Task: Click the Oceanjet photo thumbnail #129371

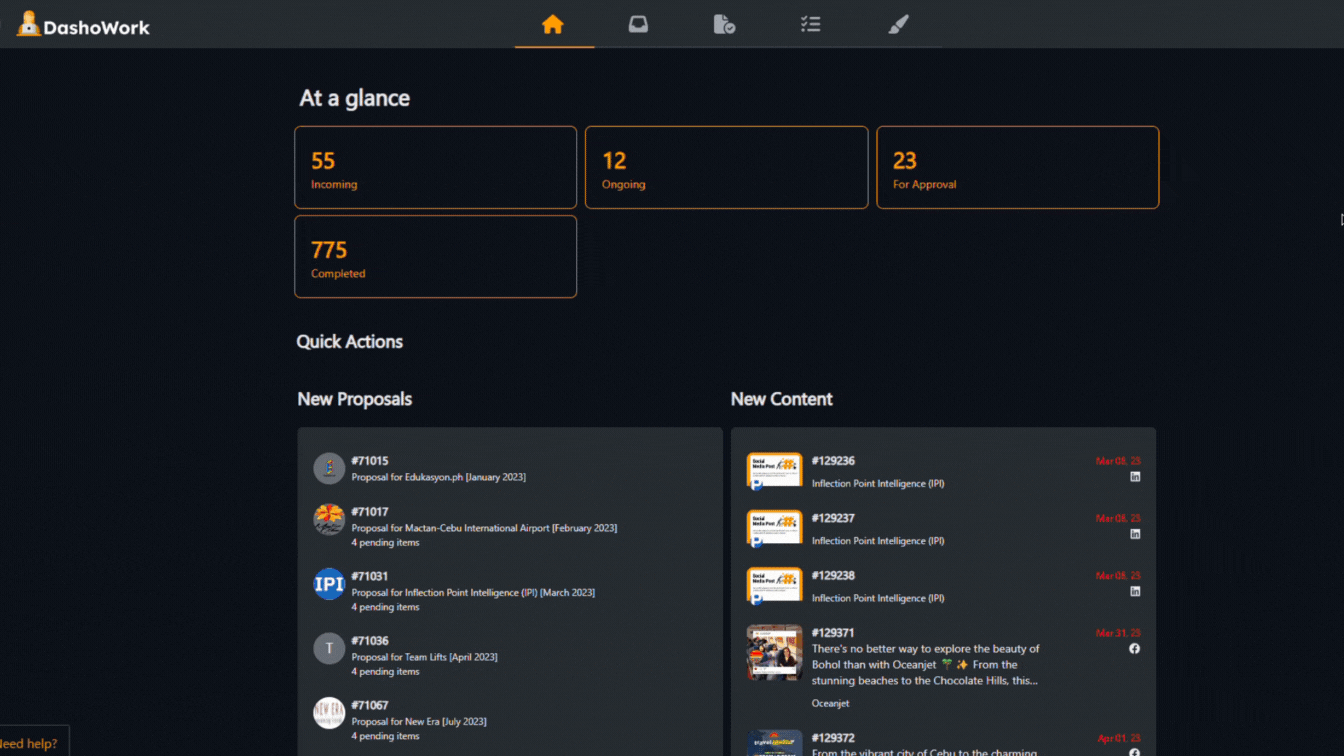Action: coord(774,653)
